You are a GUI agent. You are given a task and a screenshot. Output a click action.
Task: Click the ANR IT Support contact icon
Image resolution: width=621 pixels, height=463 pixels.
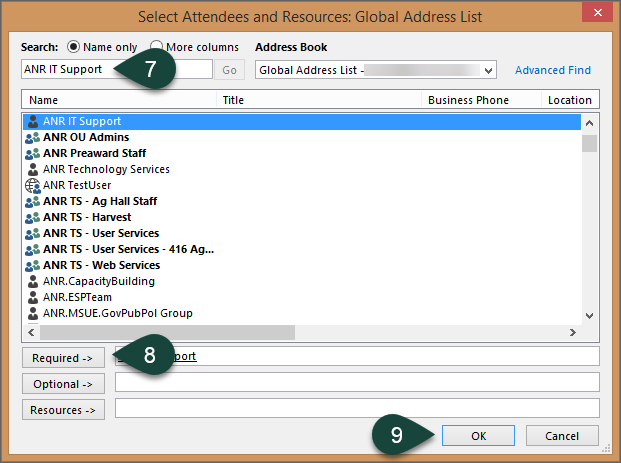point(32,121)
